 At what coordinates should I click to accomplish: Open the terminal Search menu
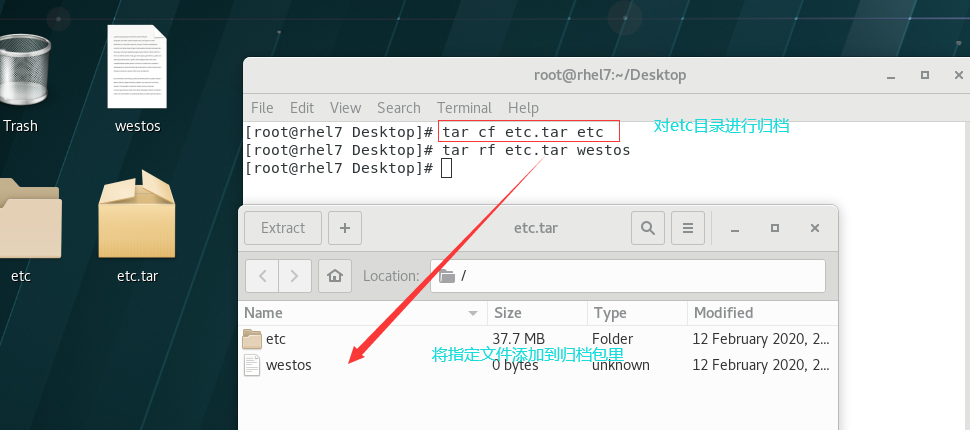[399, 108]
